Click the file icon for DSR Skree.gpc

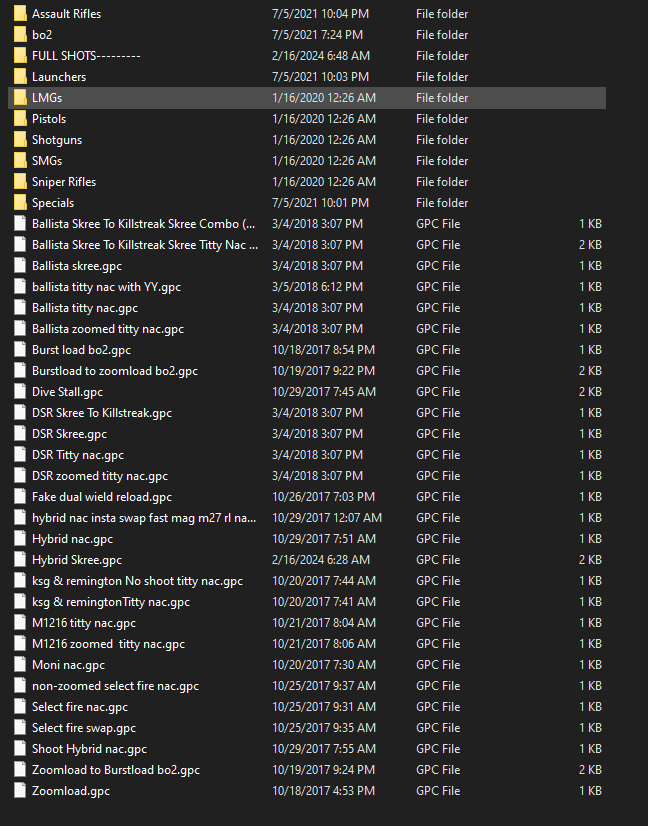coord(20,434)
